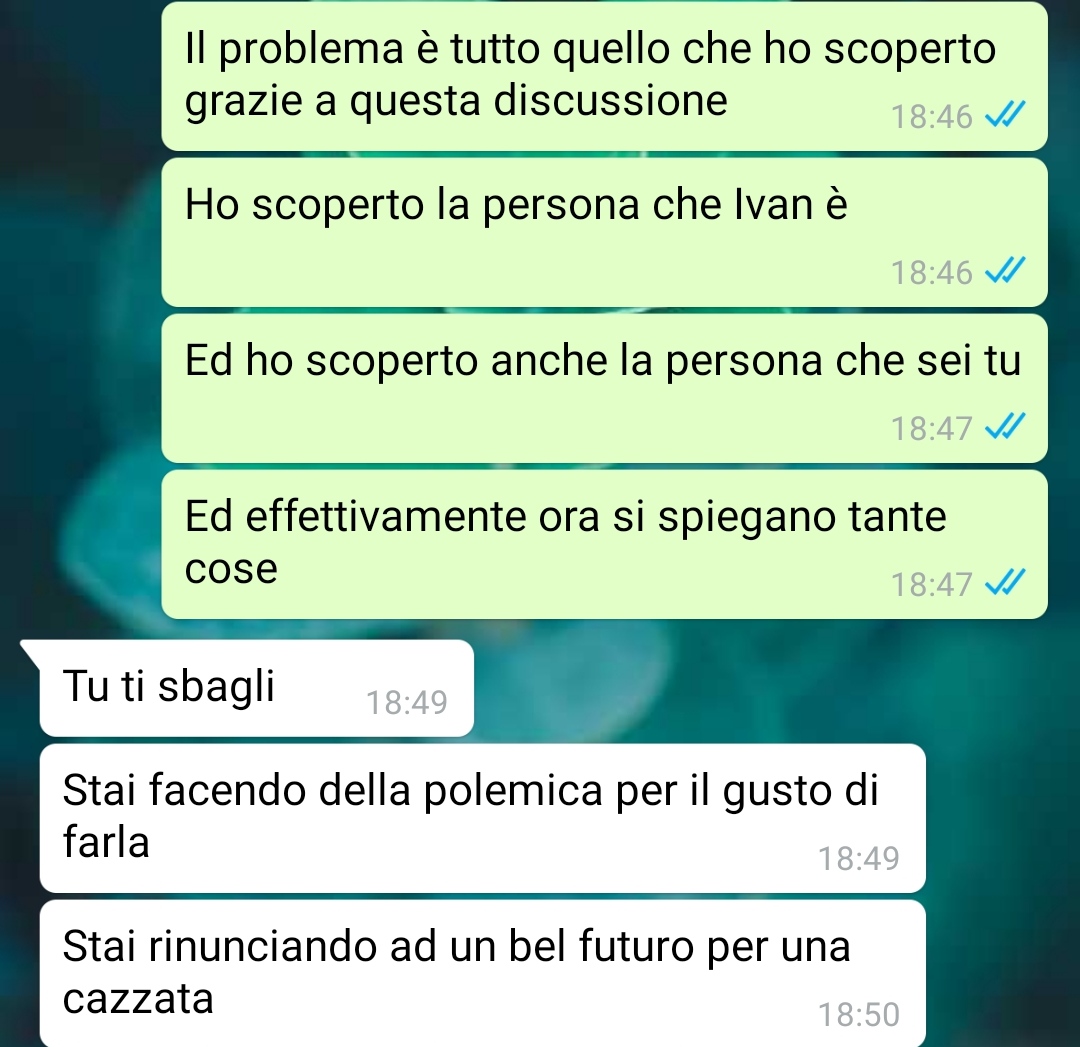The height and width of the screenshot is (1047, 1080).
Task: Tap the 18:50 timestamp on last received message
Action: coord(858,1015)
